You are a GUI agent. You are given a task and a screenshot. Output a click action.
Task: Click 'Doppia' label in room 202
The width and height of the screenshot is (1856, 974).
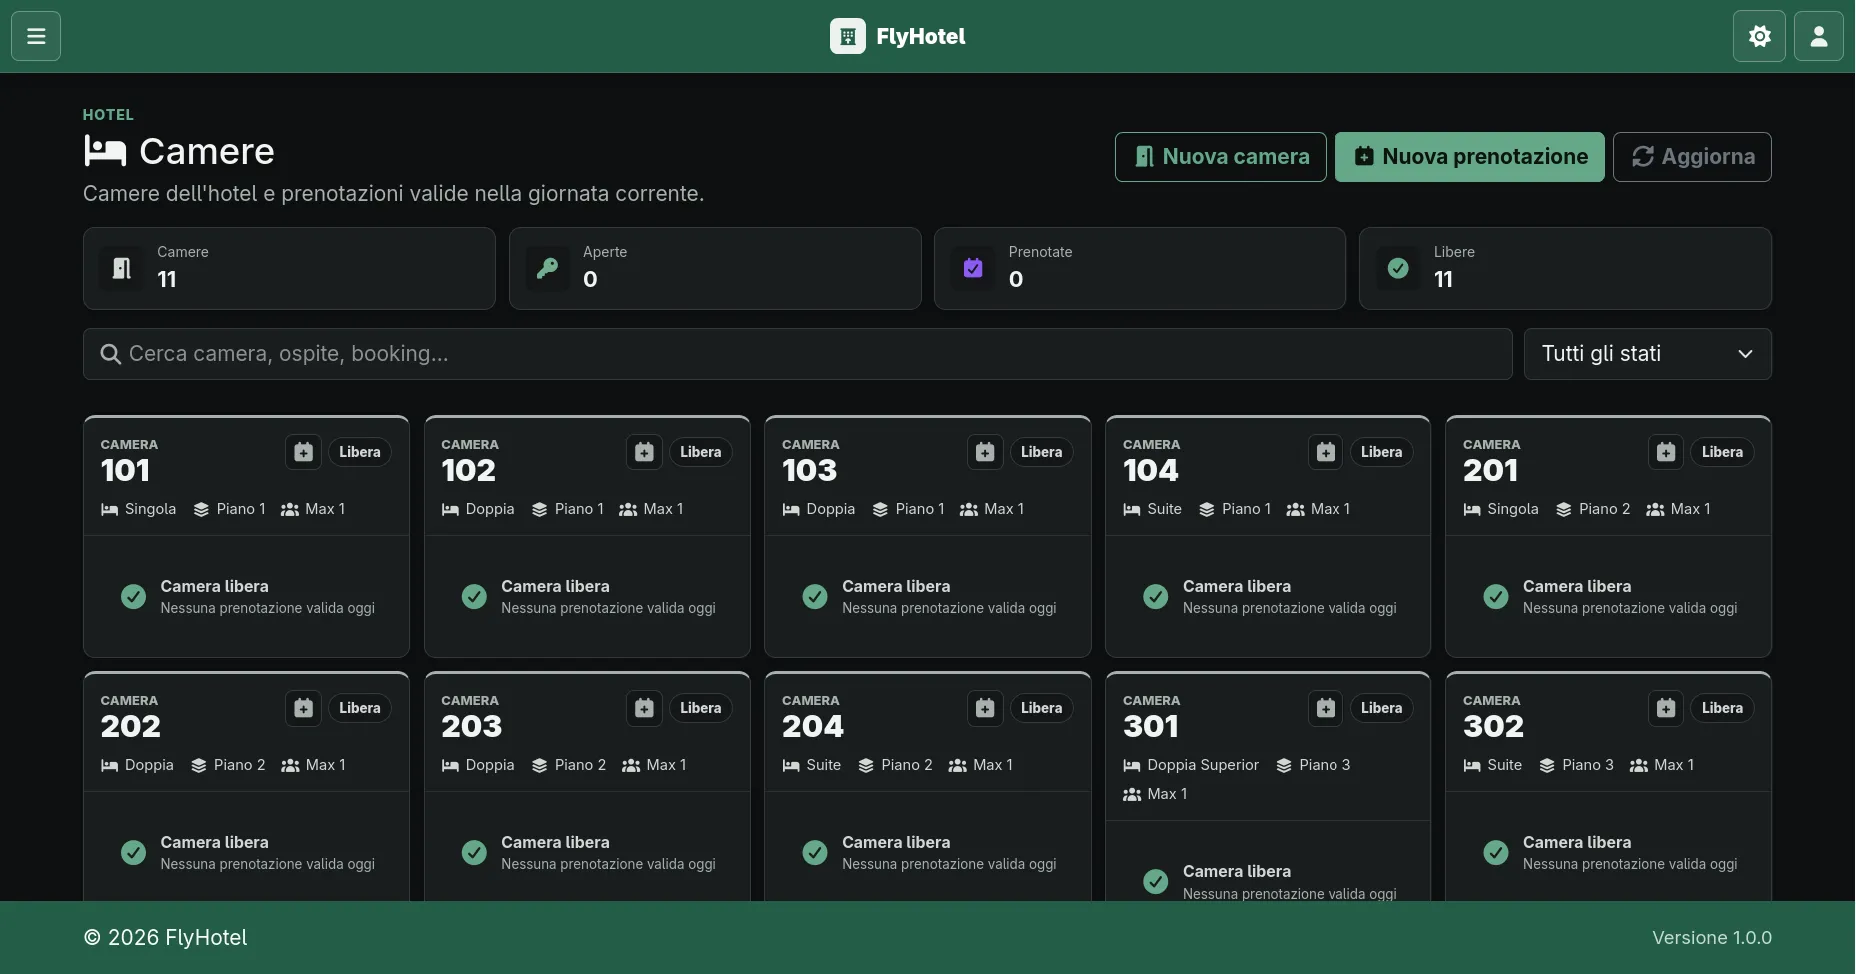[149, 765]
